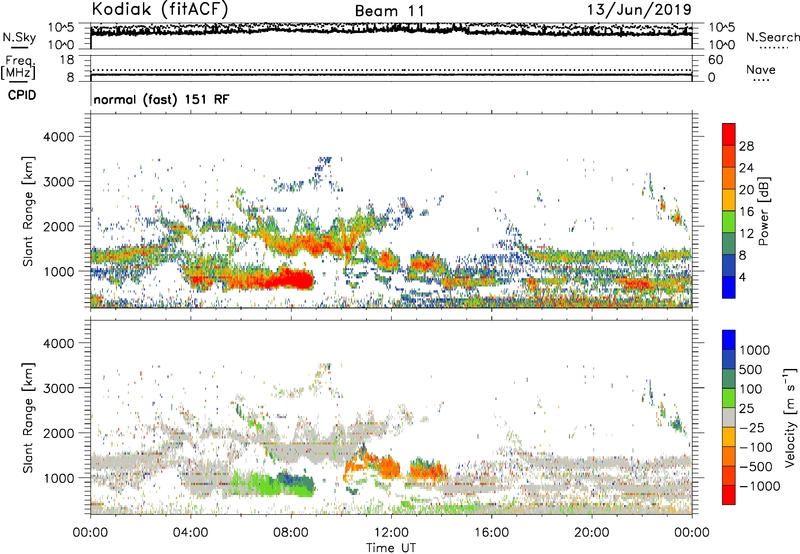Image resolution: width=800 pixels, height=554 pixels.
Task: Pick the gray -25 to 25 Velocity colorbar segment
Action: [x=729, y=418]
